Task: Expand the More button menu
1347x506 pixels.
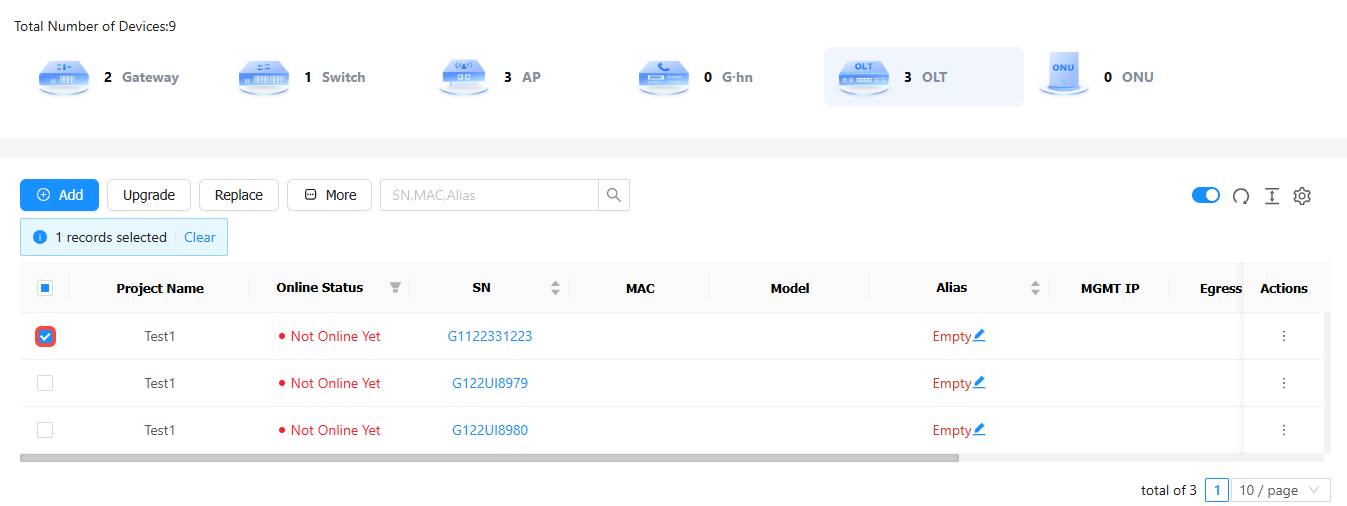Action: point(329,195)
